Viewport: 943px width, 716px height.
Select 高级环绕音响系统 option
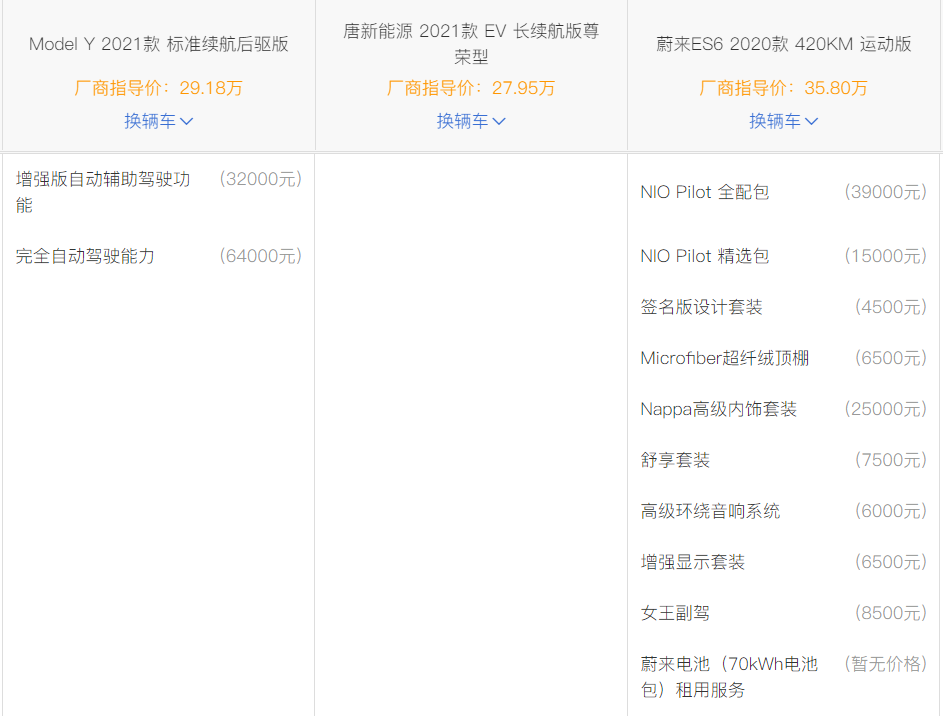(710, 512)
